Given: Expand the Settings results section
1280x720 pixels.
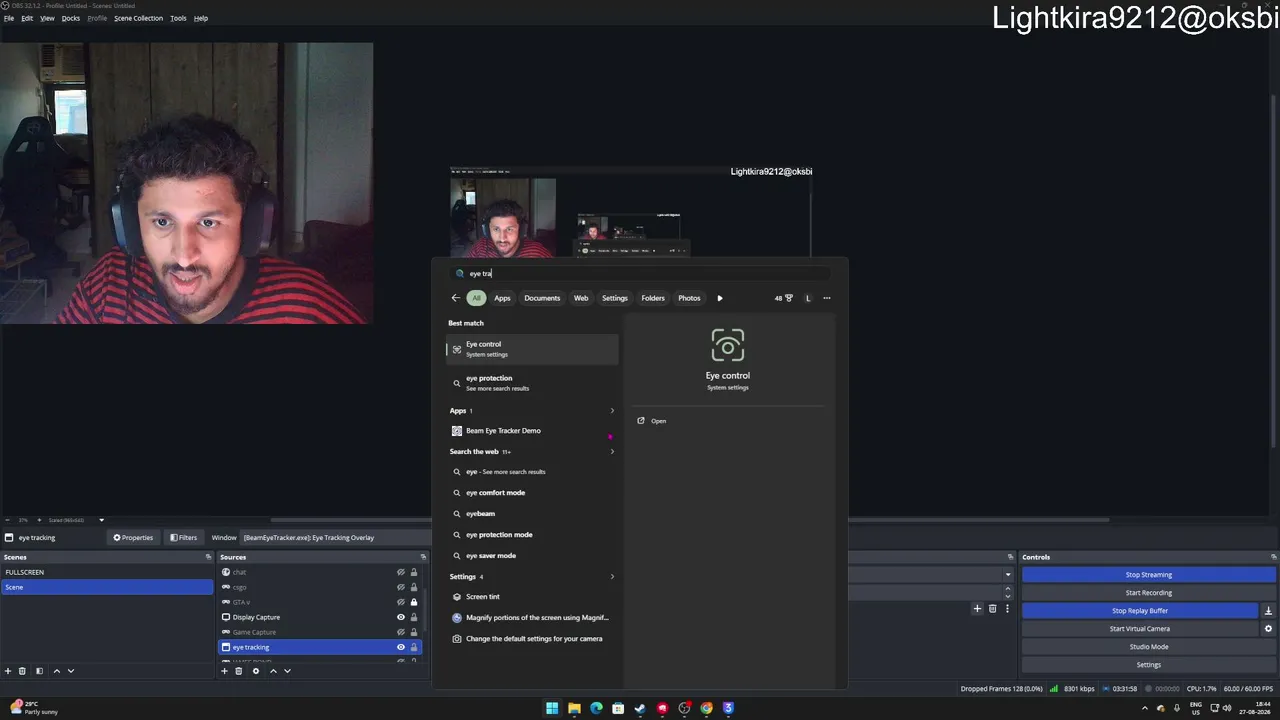Looking at the screenshot, I should point(612,577).
